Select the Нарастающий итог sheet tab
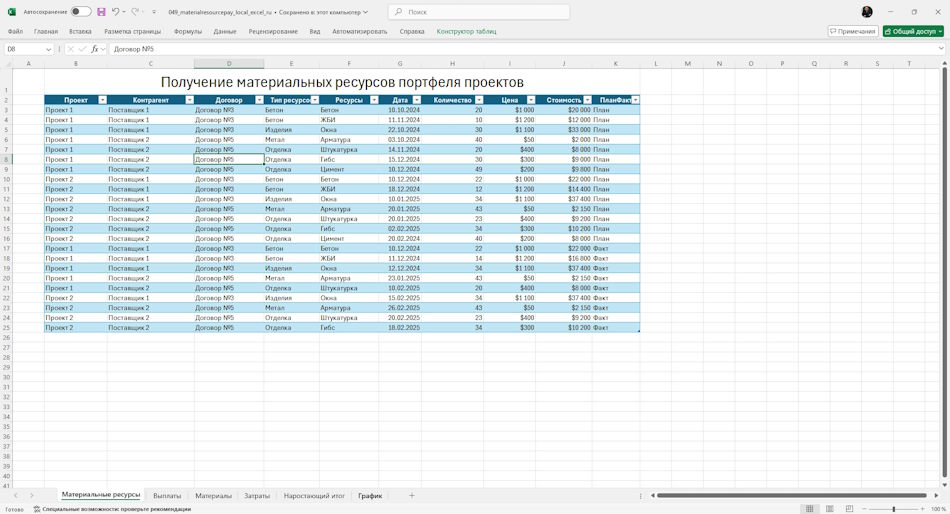 point(314,496)
